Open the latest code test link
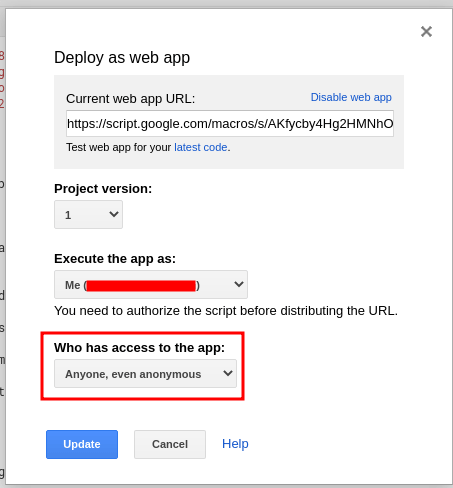The width and height of the screenshot is (453, 488). [201, 147]
